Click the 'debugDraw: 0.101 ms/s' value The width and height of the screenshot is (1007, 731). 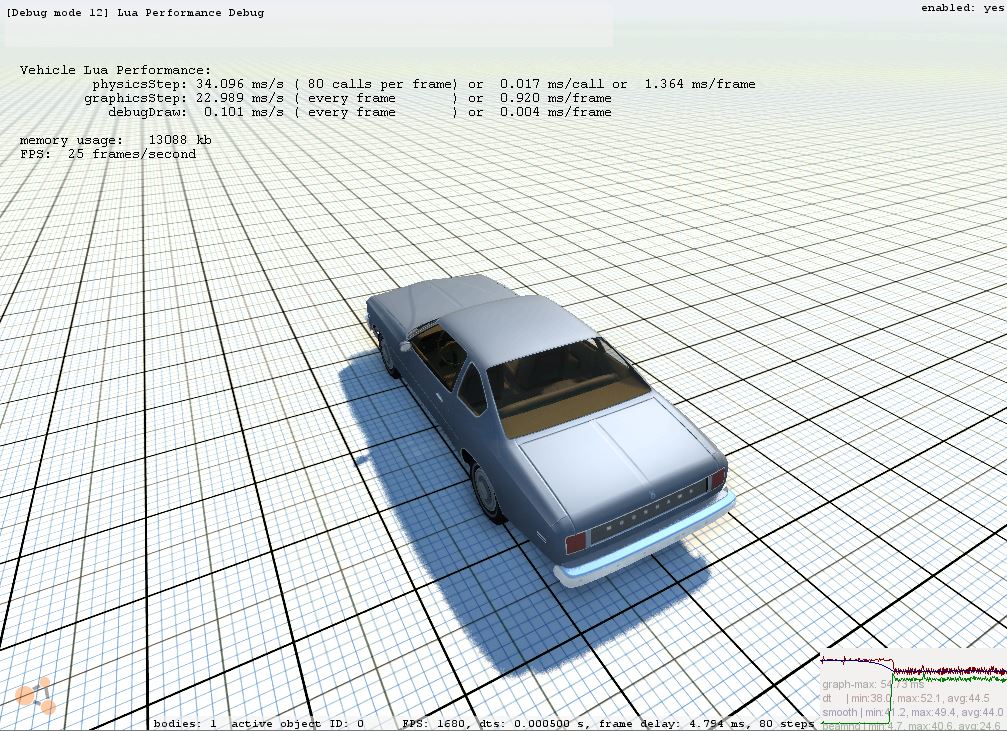196,112
